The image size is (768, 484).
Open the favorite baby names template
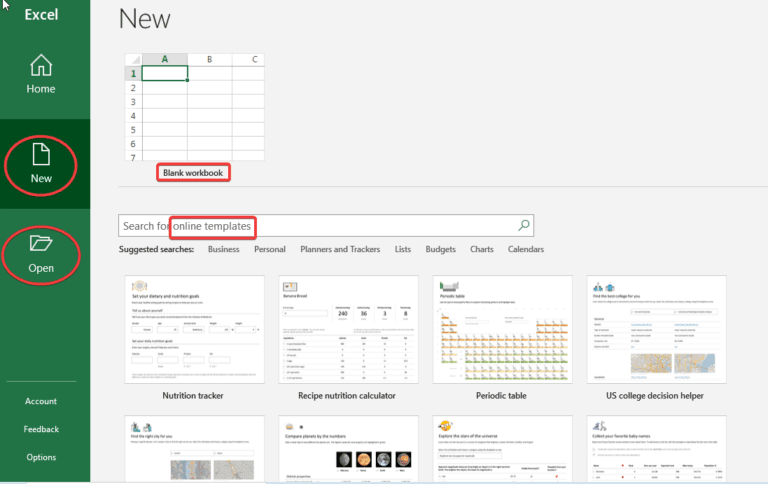click(656, 449)
